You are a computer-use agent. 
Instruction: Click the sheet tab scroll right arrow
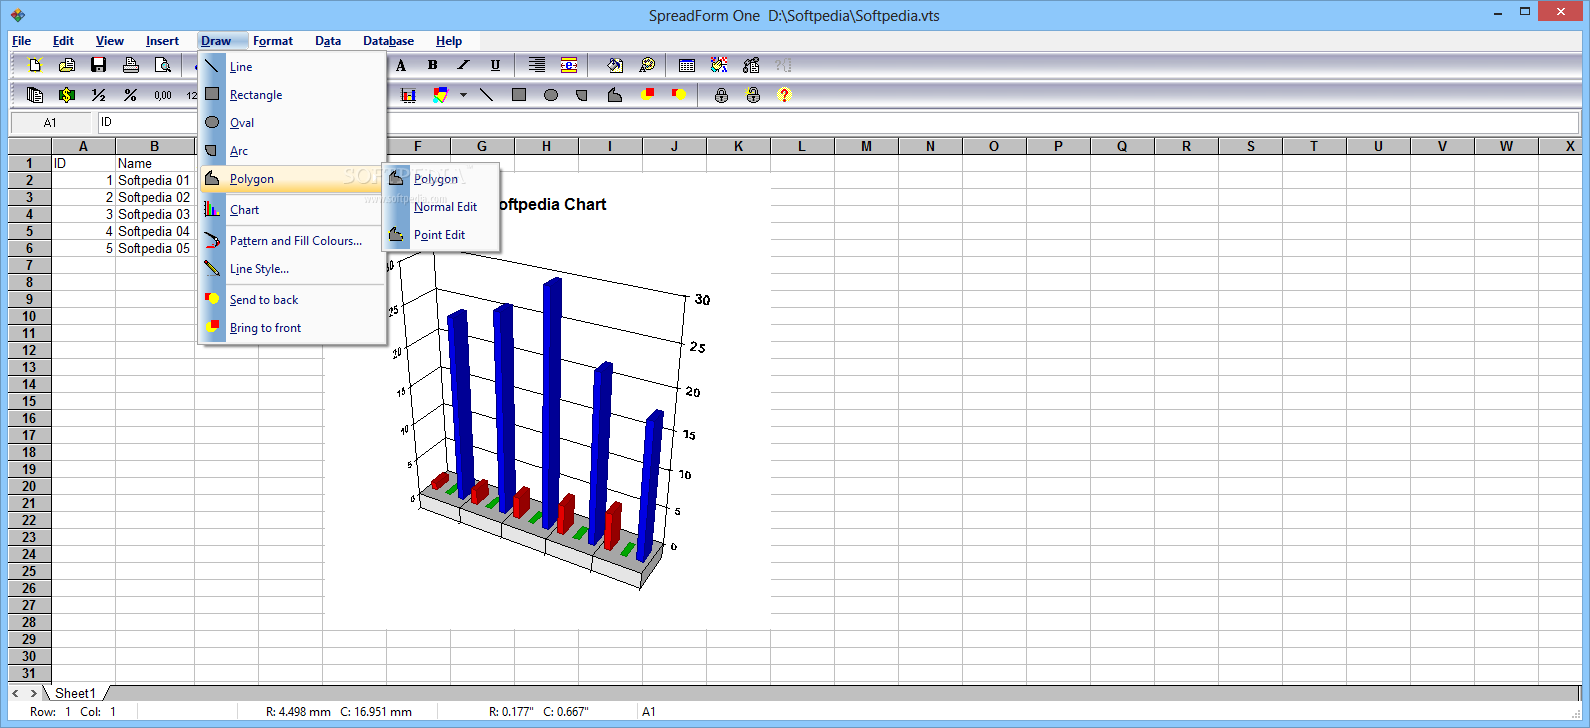pyautogui.click(x=33, y=693)
